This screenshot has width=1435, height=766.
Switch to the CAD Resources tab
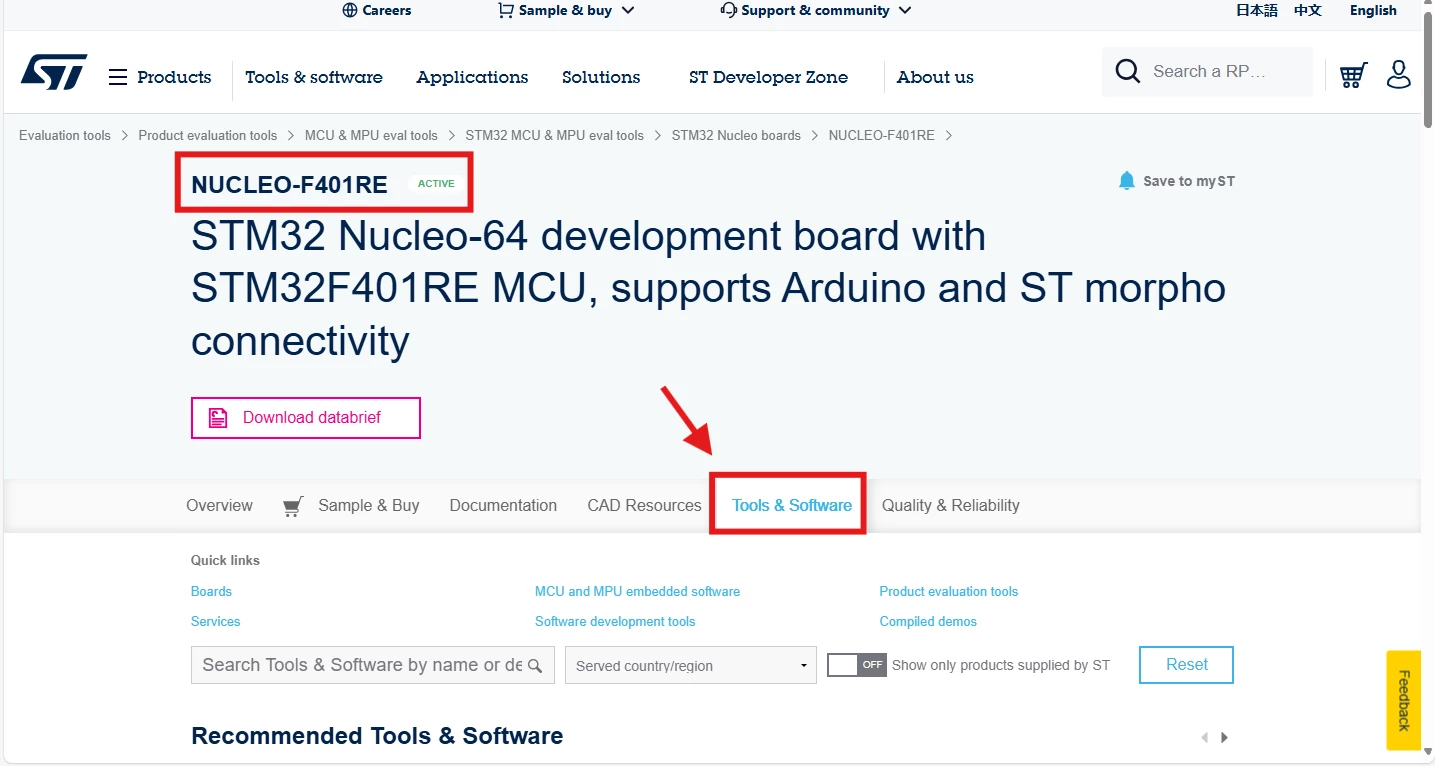click(x=644, y=505)
